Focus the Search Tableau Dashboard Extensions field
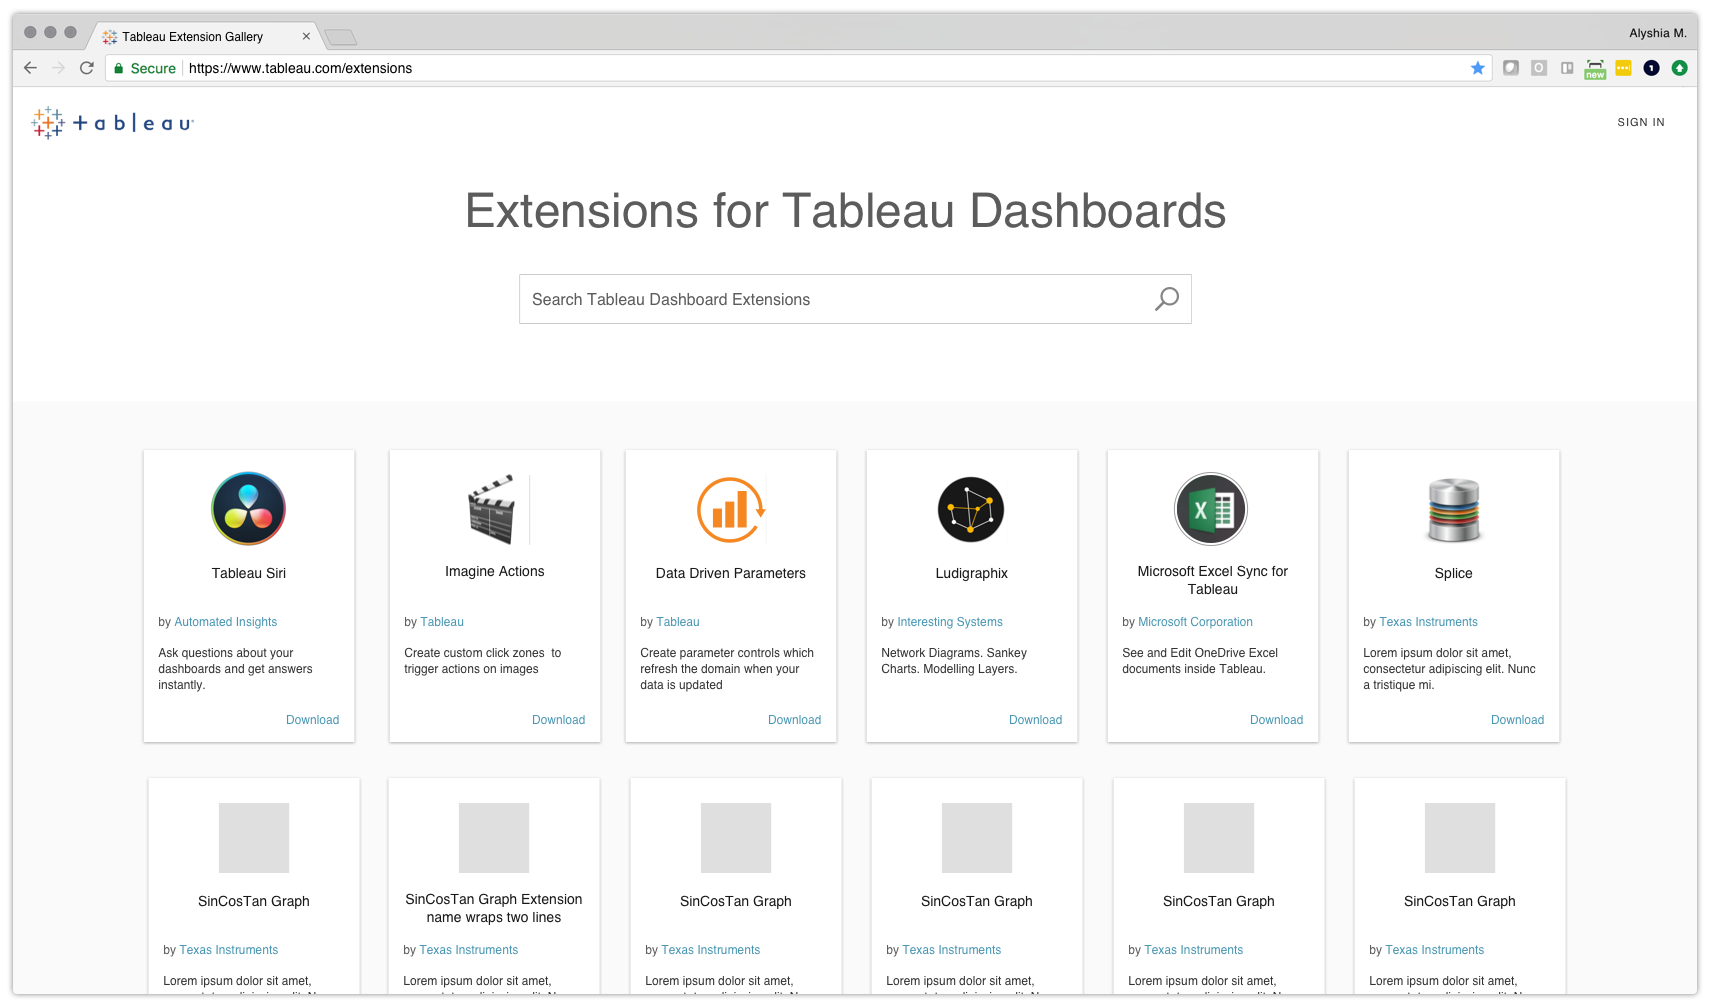 pos(855,299)
